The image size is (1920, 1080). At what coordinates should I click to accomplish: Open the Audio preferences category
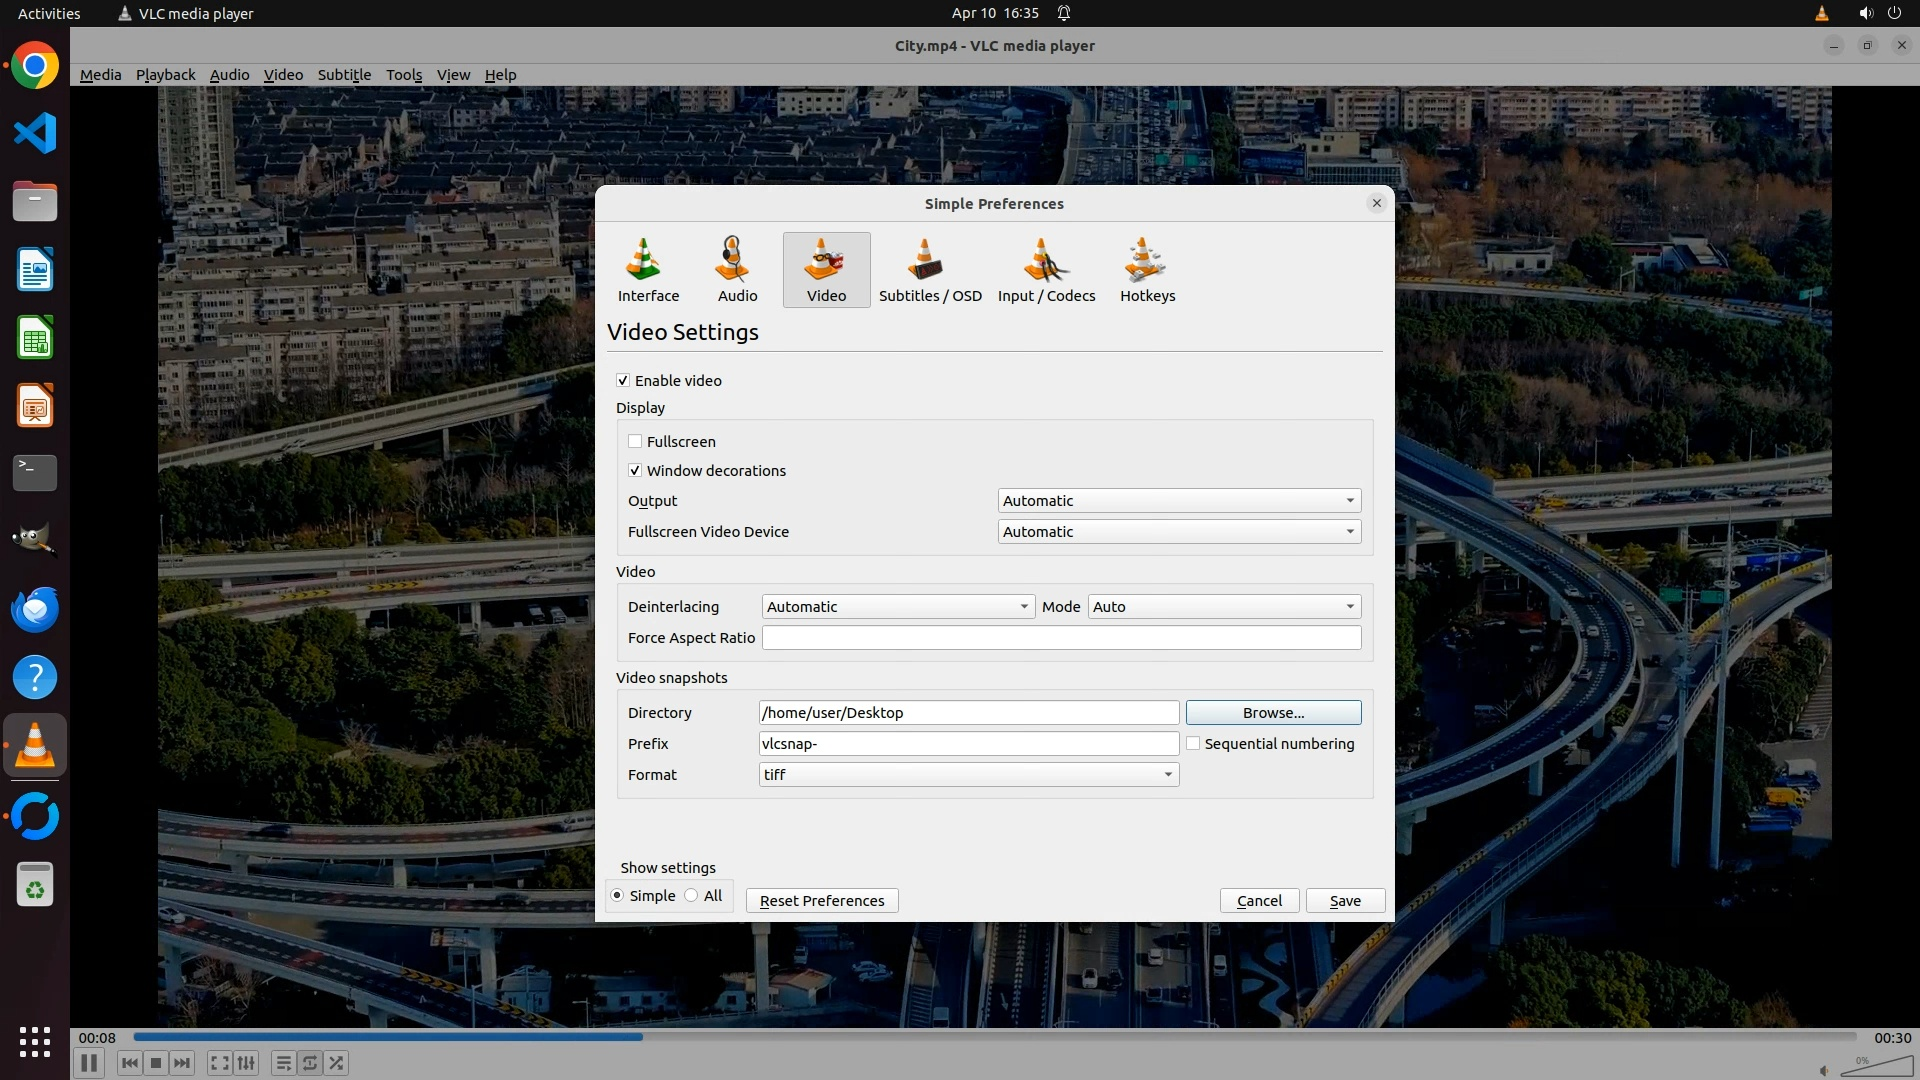737,270
